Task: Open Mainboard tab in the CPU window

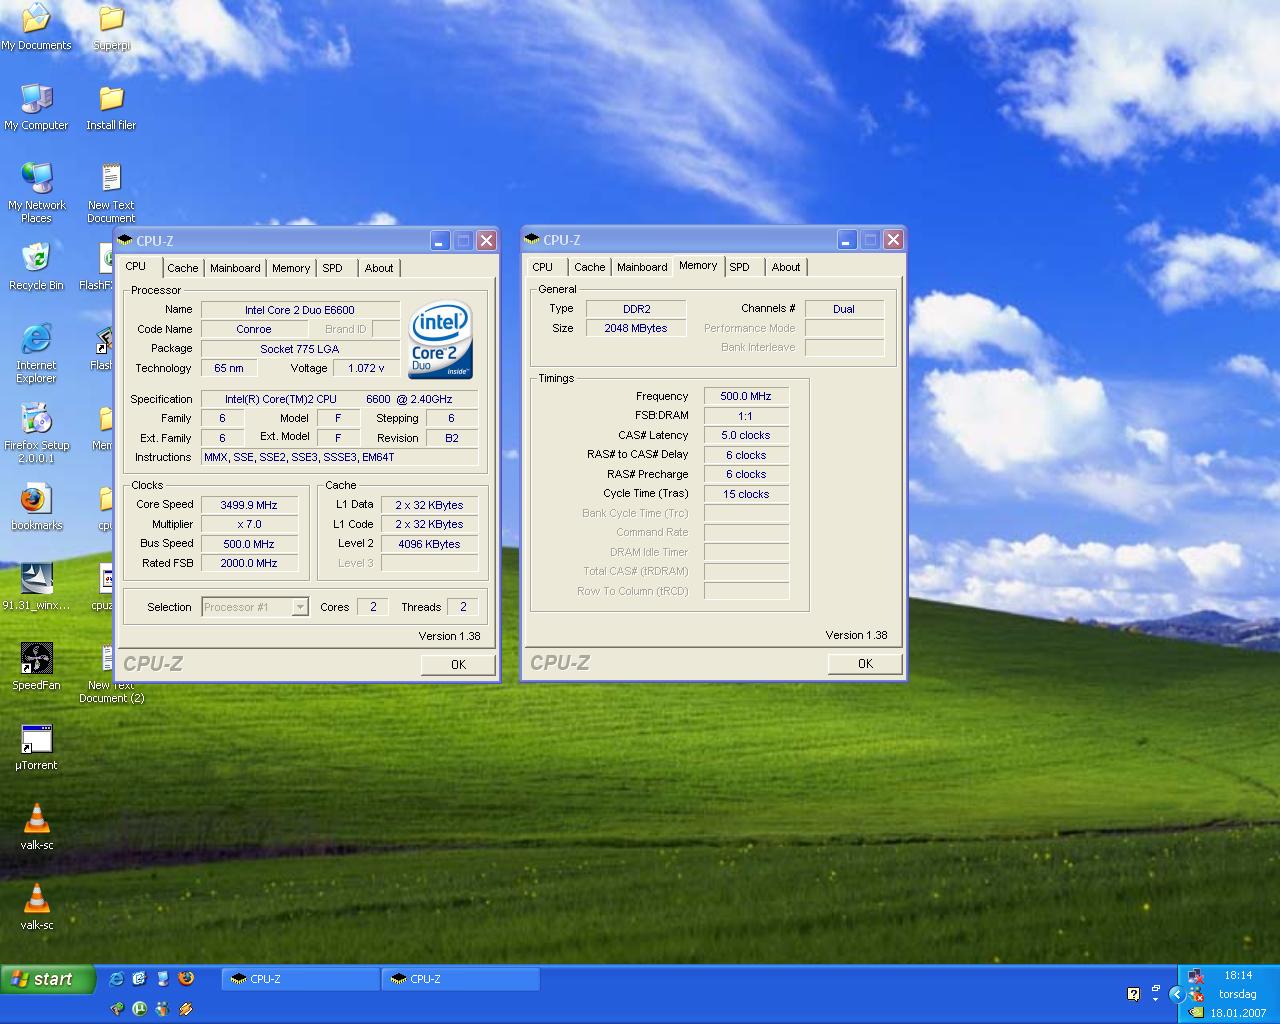Action: [235, 268]
